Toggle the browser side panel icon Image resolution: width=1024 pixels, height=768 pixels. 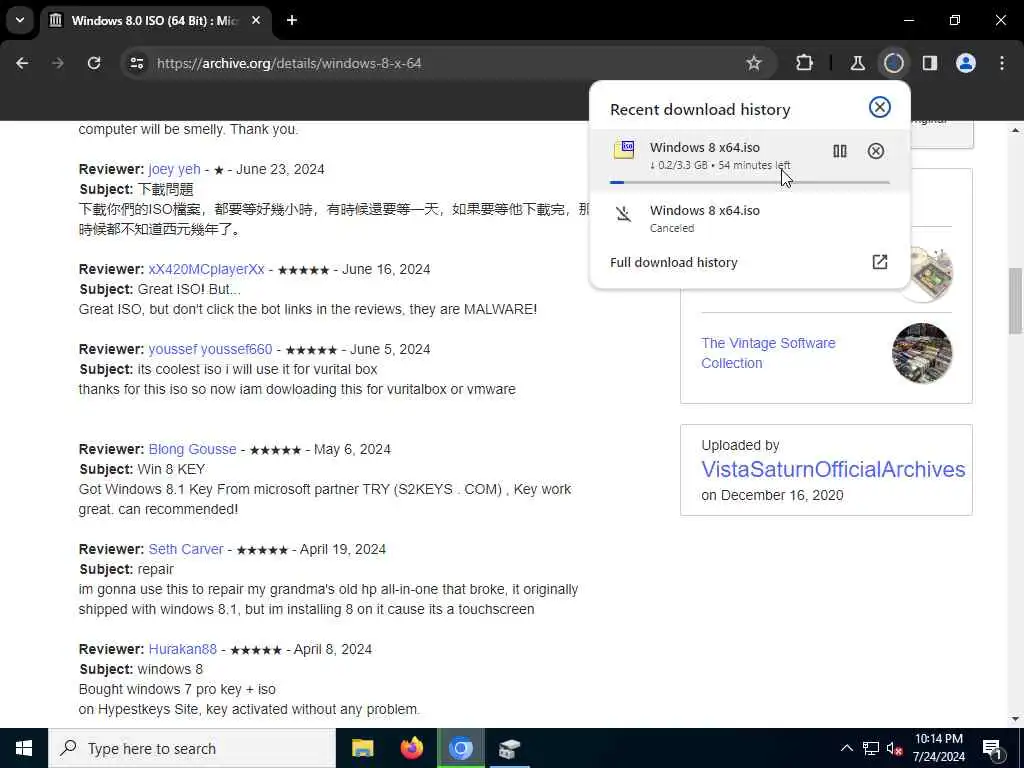click(930, 63)
